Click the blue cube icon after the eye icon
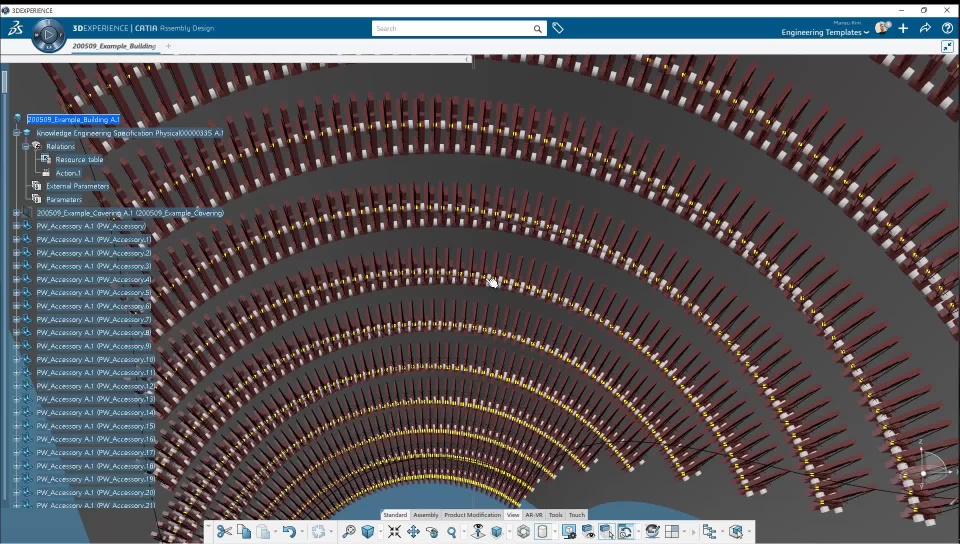 (x=497, y=532)
